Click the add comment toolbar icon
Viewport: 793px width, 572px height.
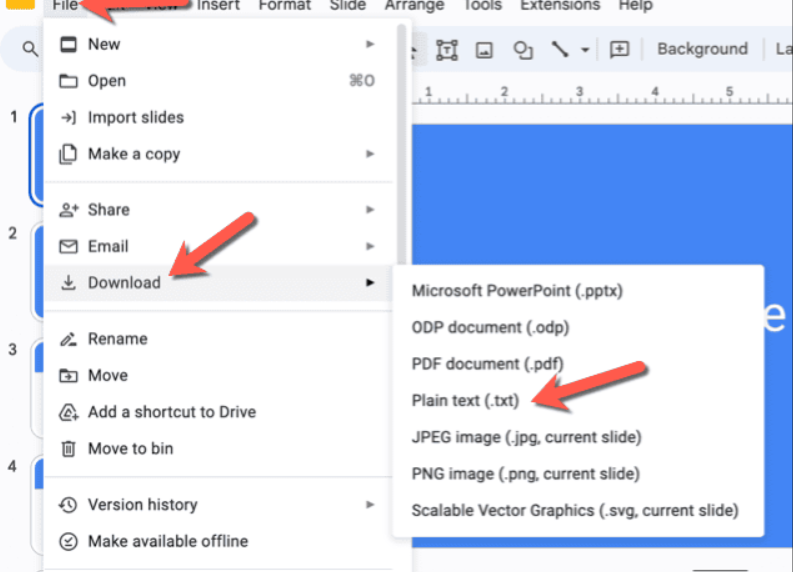(619, 49)
